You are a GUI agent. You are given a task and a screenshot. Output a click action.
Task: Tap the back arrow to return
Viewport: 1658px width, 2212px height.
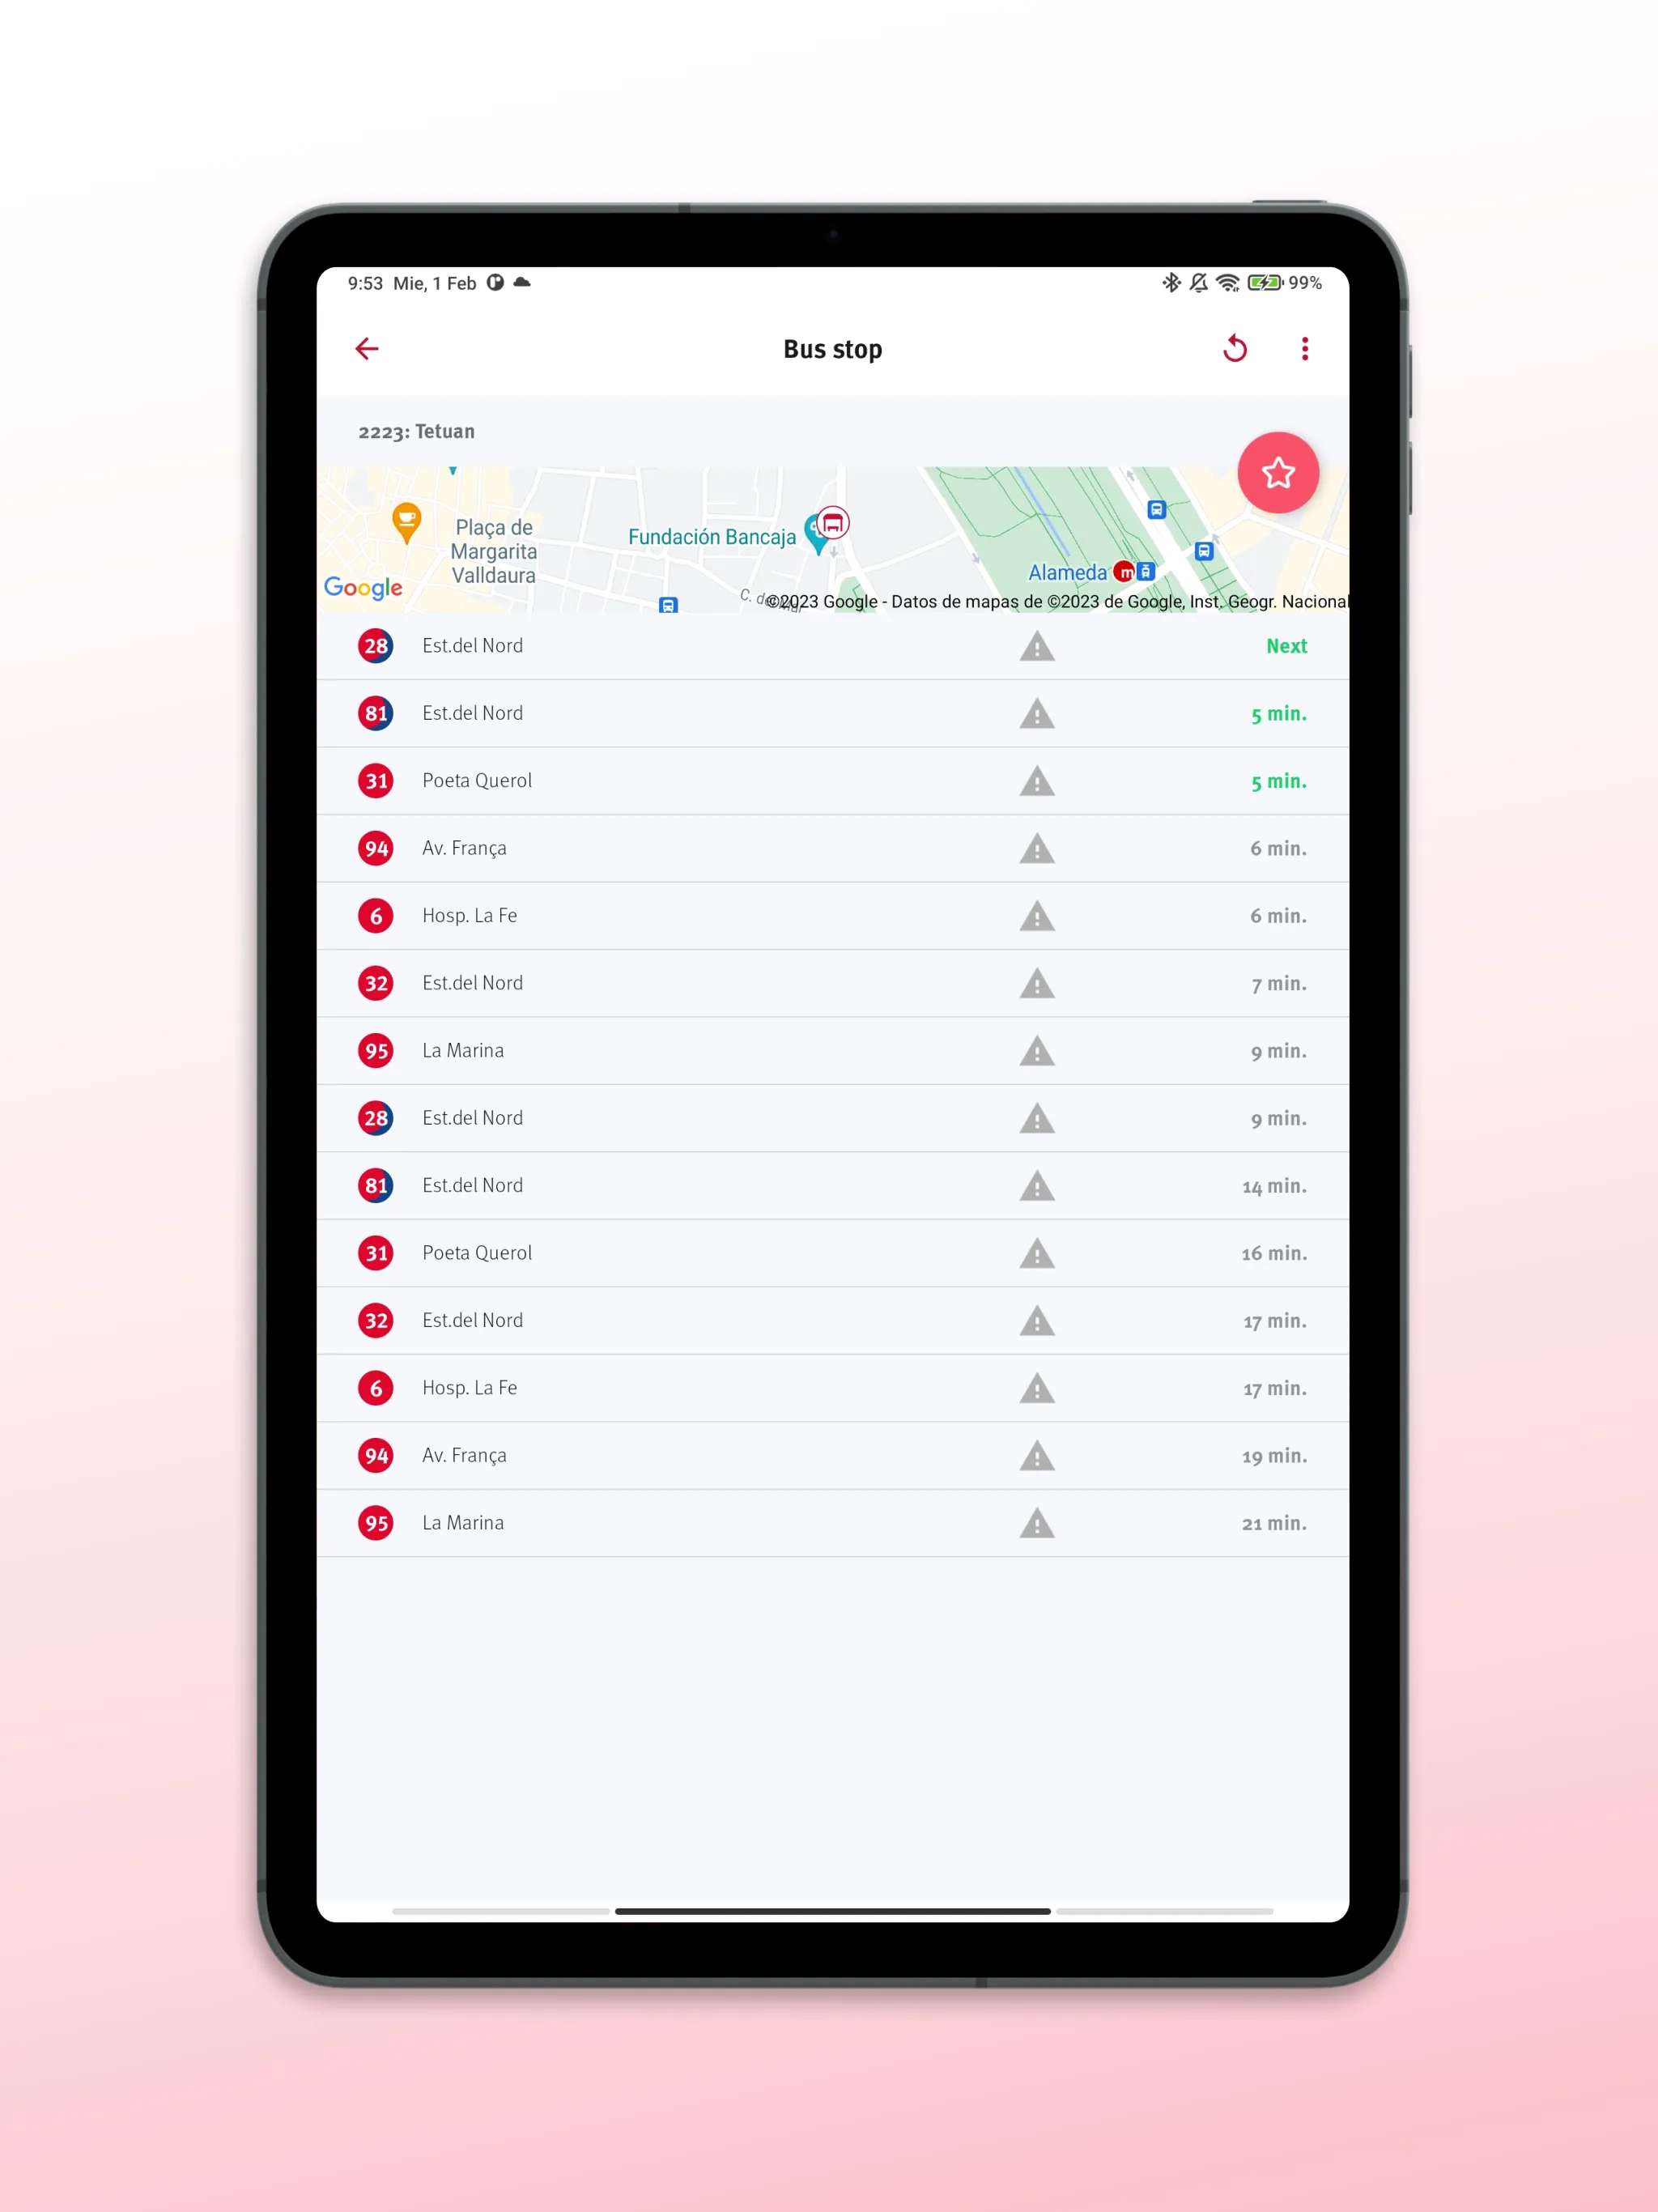click(x=371, y=348)
